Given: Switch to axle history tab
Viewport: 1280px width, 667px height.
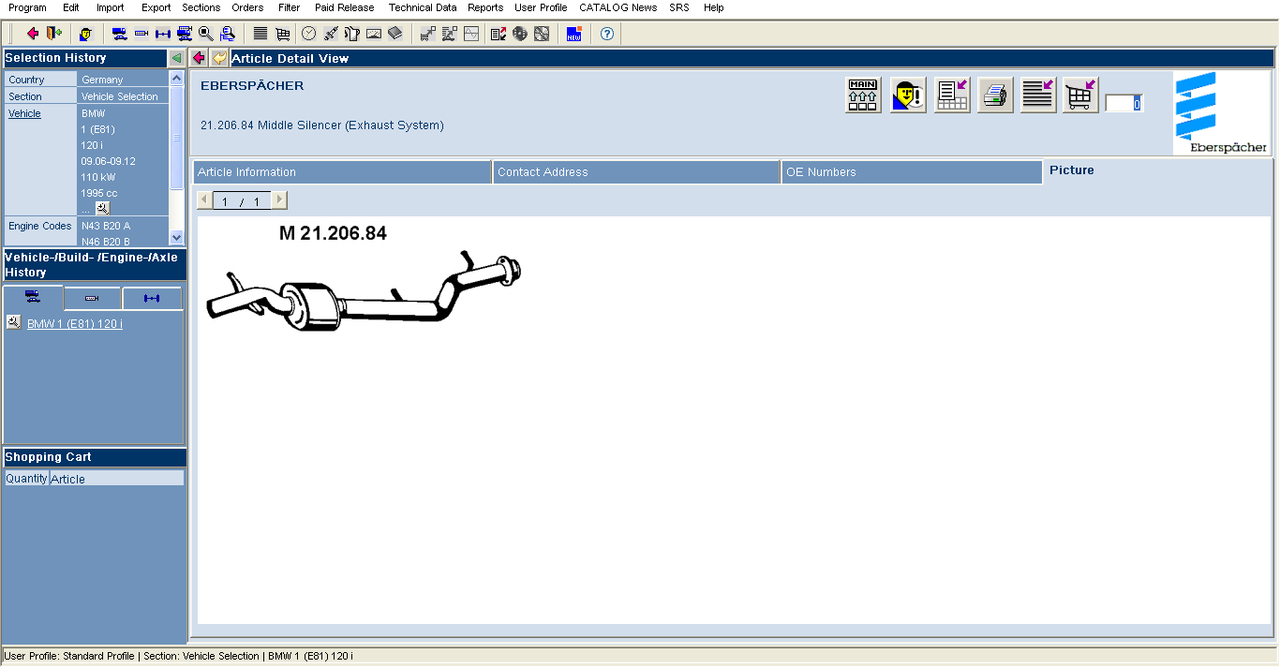Looking at the screenshot, I should [x=152, y=297].
